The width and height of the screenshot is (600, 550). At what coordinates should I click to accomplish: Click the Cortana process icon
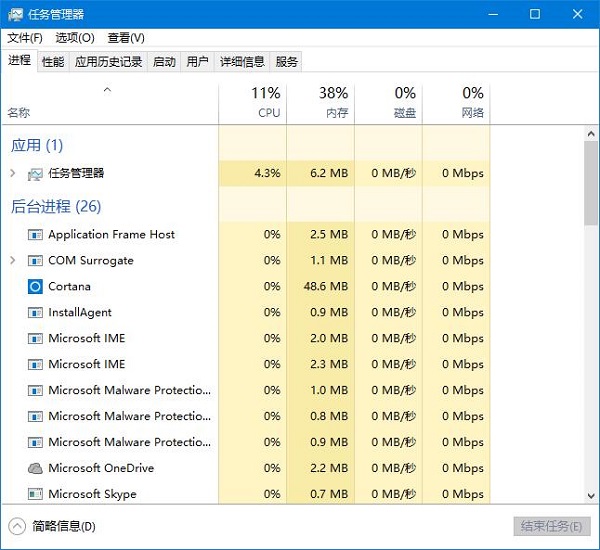pyautogui.click(x=35, y=286)
